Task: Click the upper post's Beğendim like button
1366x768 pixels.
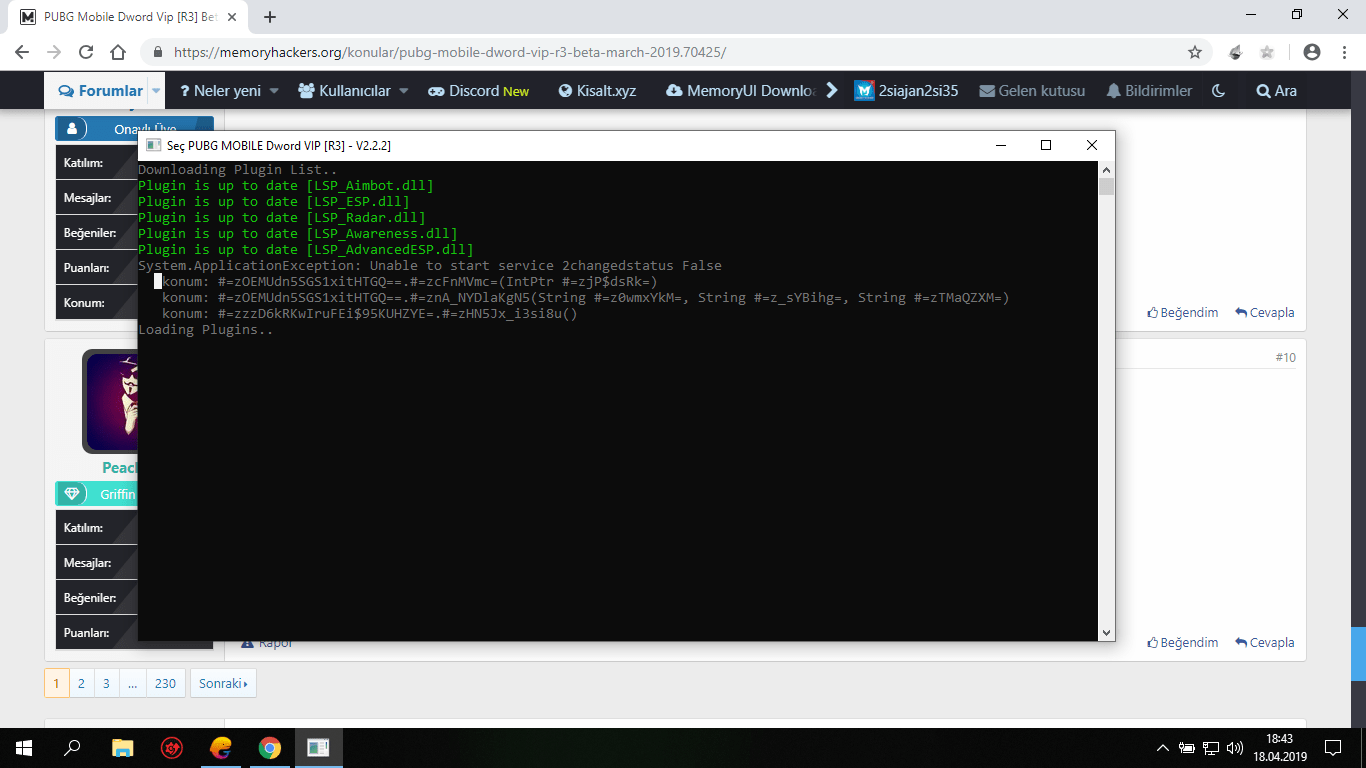Action: coord(1182,313)
